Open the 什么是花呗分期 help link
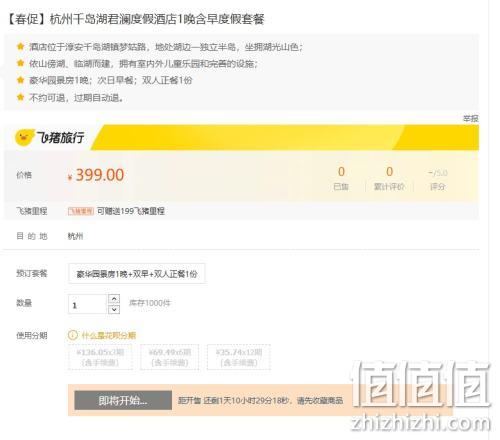Viewport: 500px width, 440px height. [109, 335]
